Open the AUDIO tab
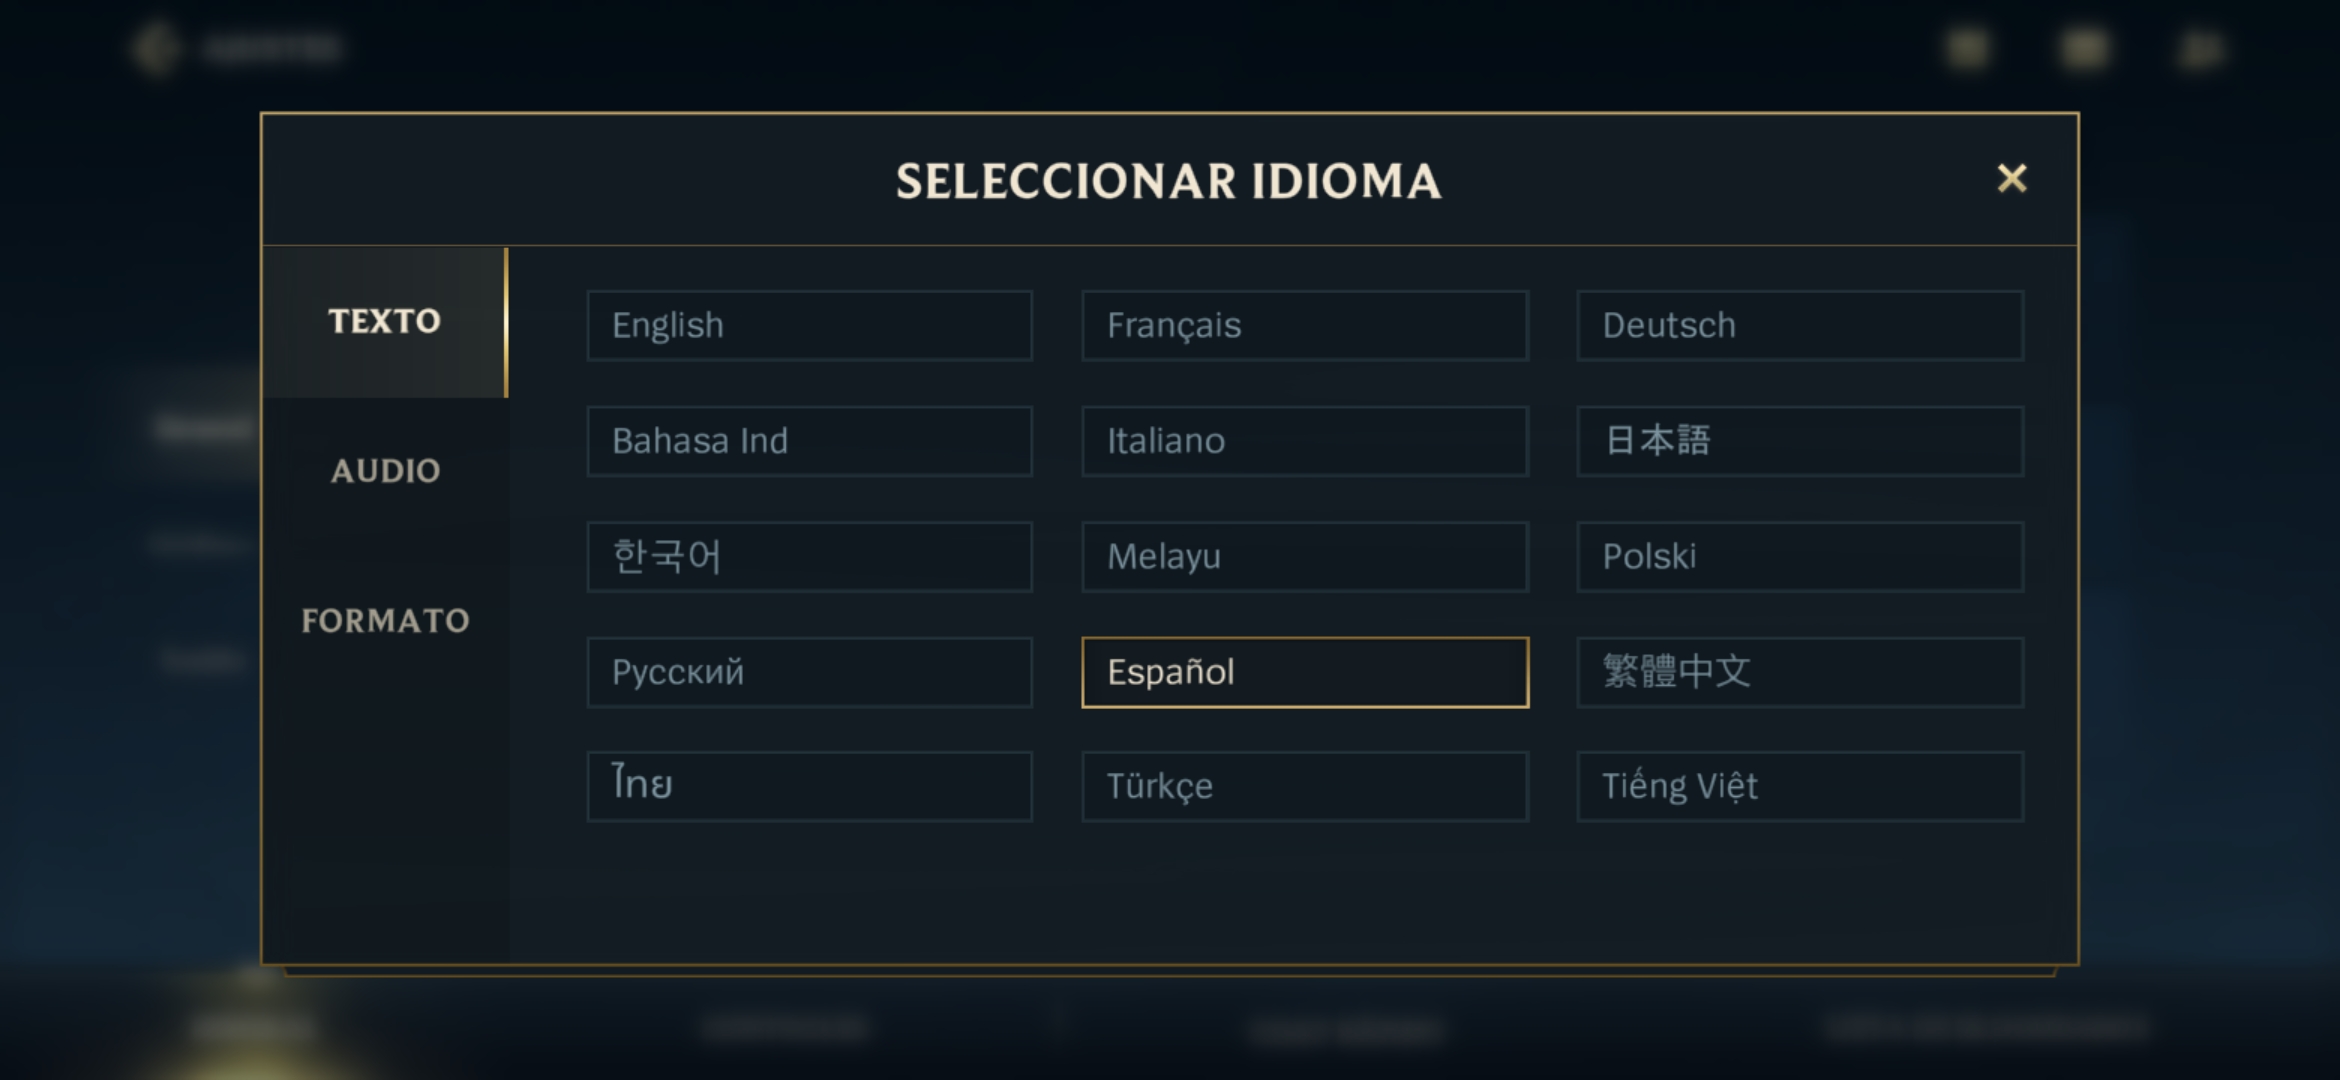Viewport: 2340px width, 1080px height. point(385,471)
